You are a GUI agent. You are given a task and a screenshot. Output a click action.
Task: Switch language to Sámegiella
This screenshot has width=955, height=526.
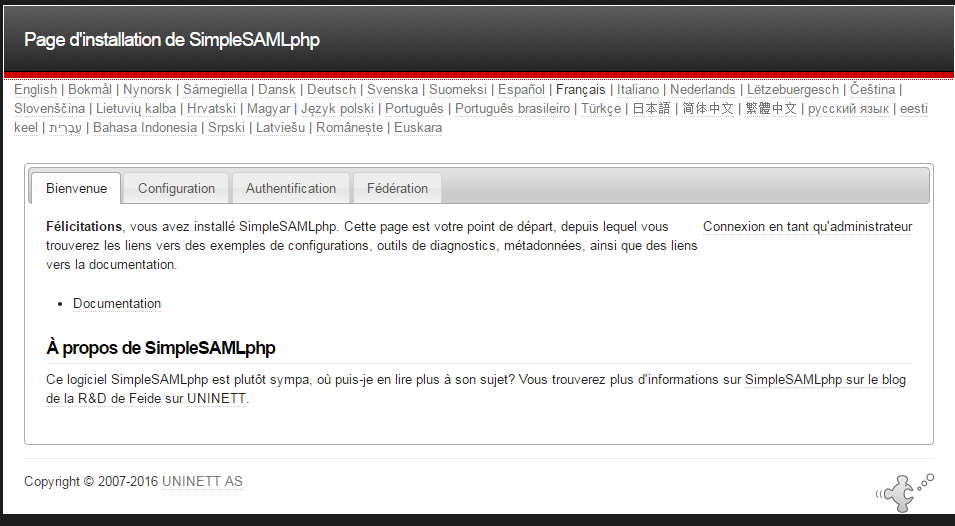[215, 89]
